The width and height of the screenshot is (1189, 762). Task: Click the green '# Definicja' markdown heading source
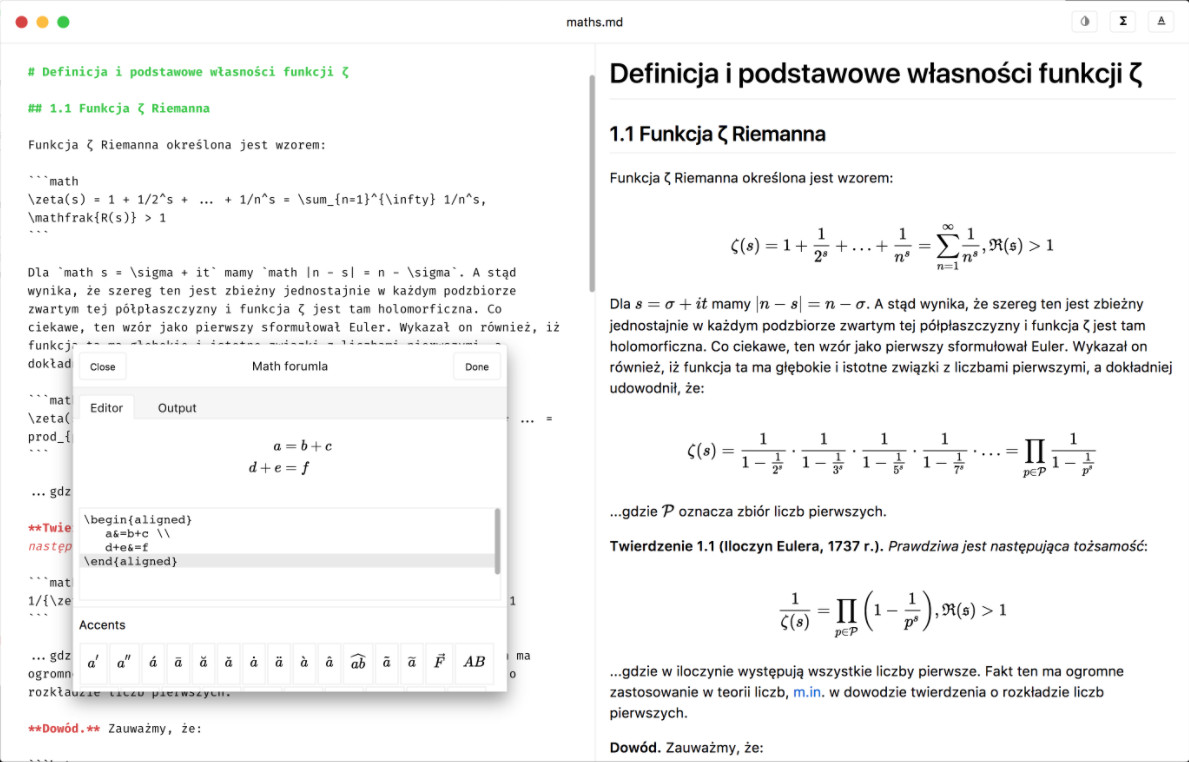[188, 72]
